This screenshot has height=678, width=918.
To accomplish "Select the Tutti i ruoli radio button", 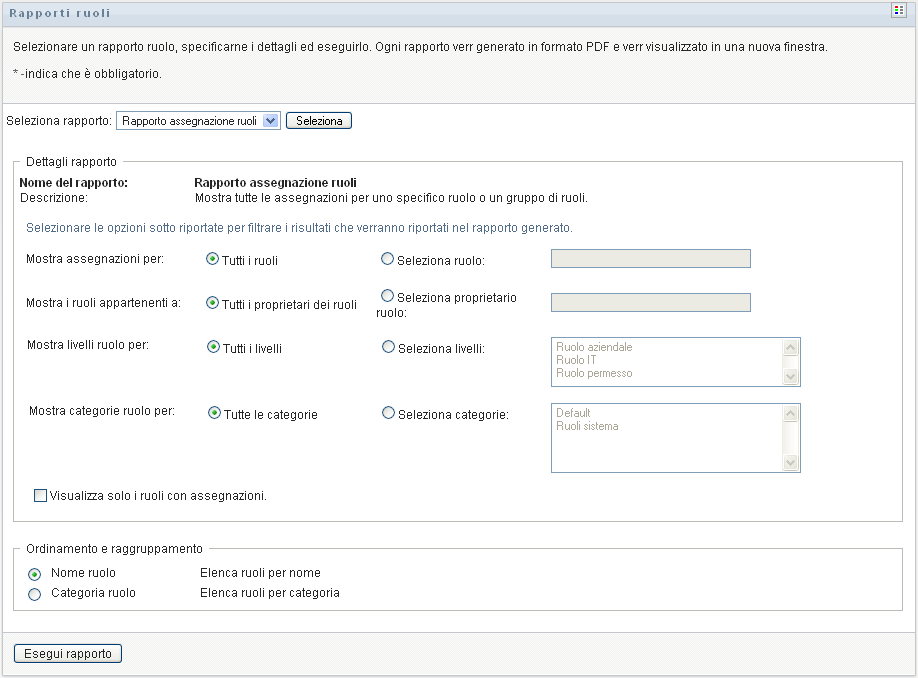I will pyautogui.click(x=212, y=259).
